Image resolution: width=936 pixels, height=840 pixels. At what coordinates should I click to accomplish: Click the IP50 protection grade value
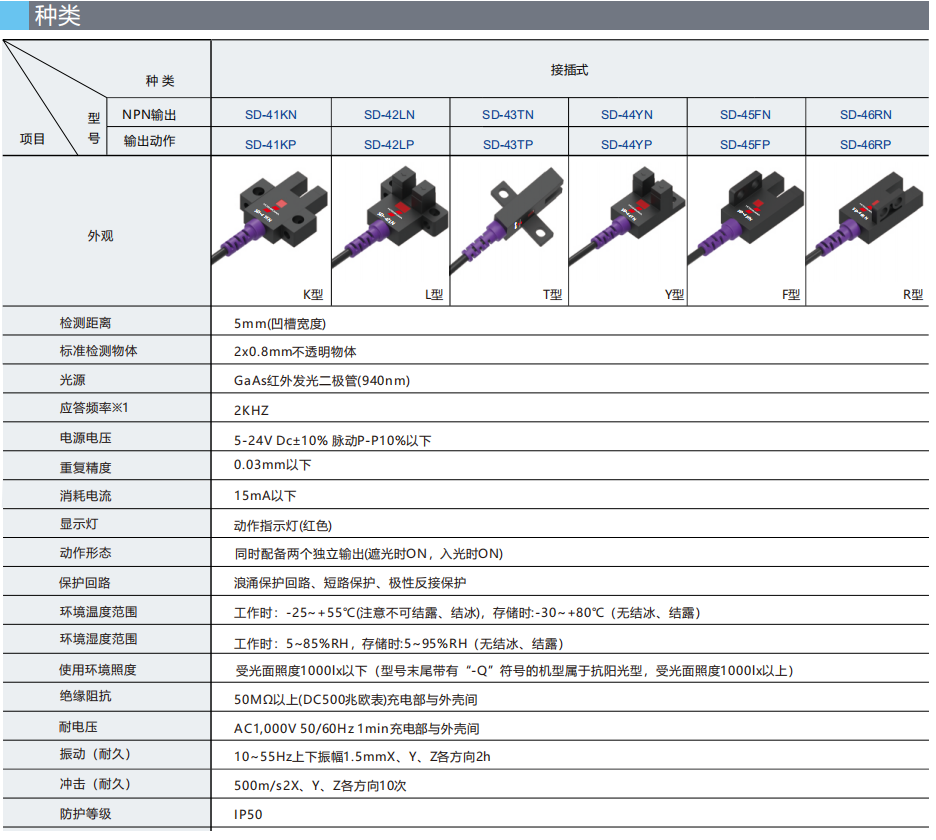[248, 815]
